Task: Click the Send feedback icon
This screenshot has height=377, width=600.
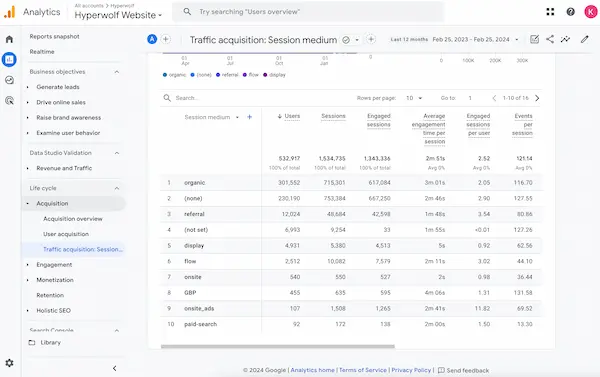Action: tap(441, 370)
